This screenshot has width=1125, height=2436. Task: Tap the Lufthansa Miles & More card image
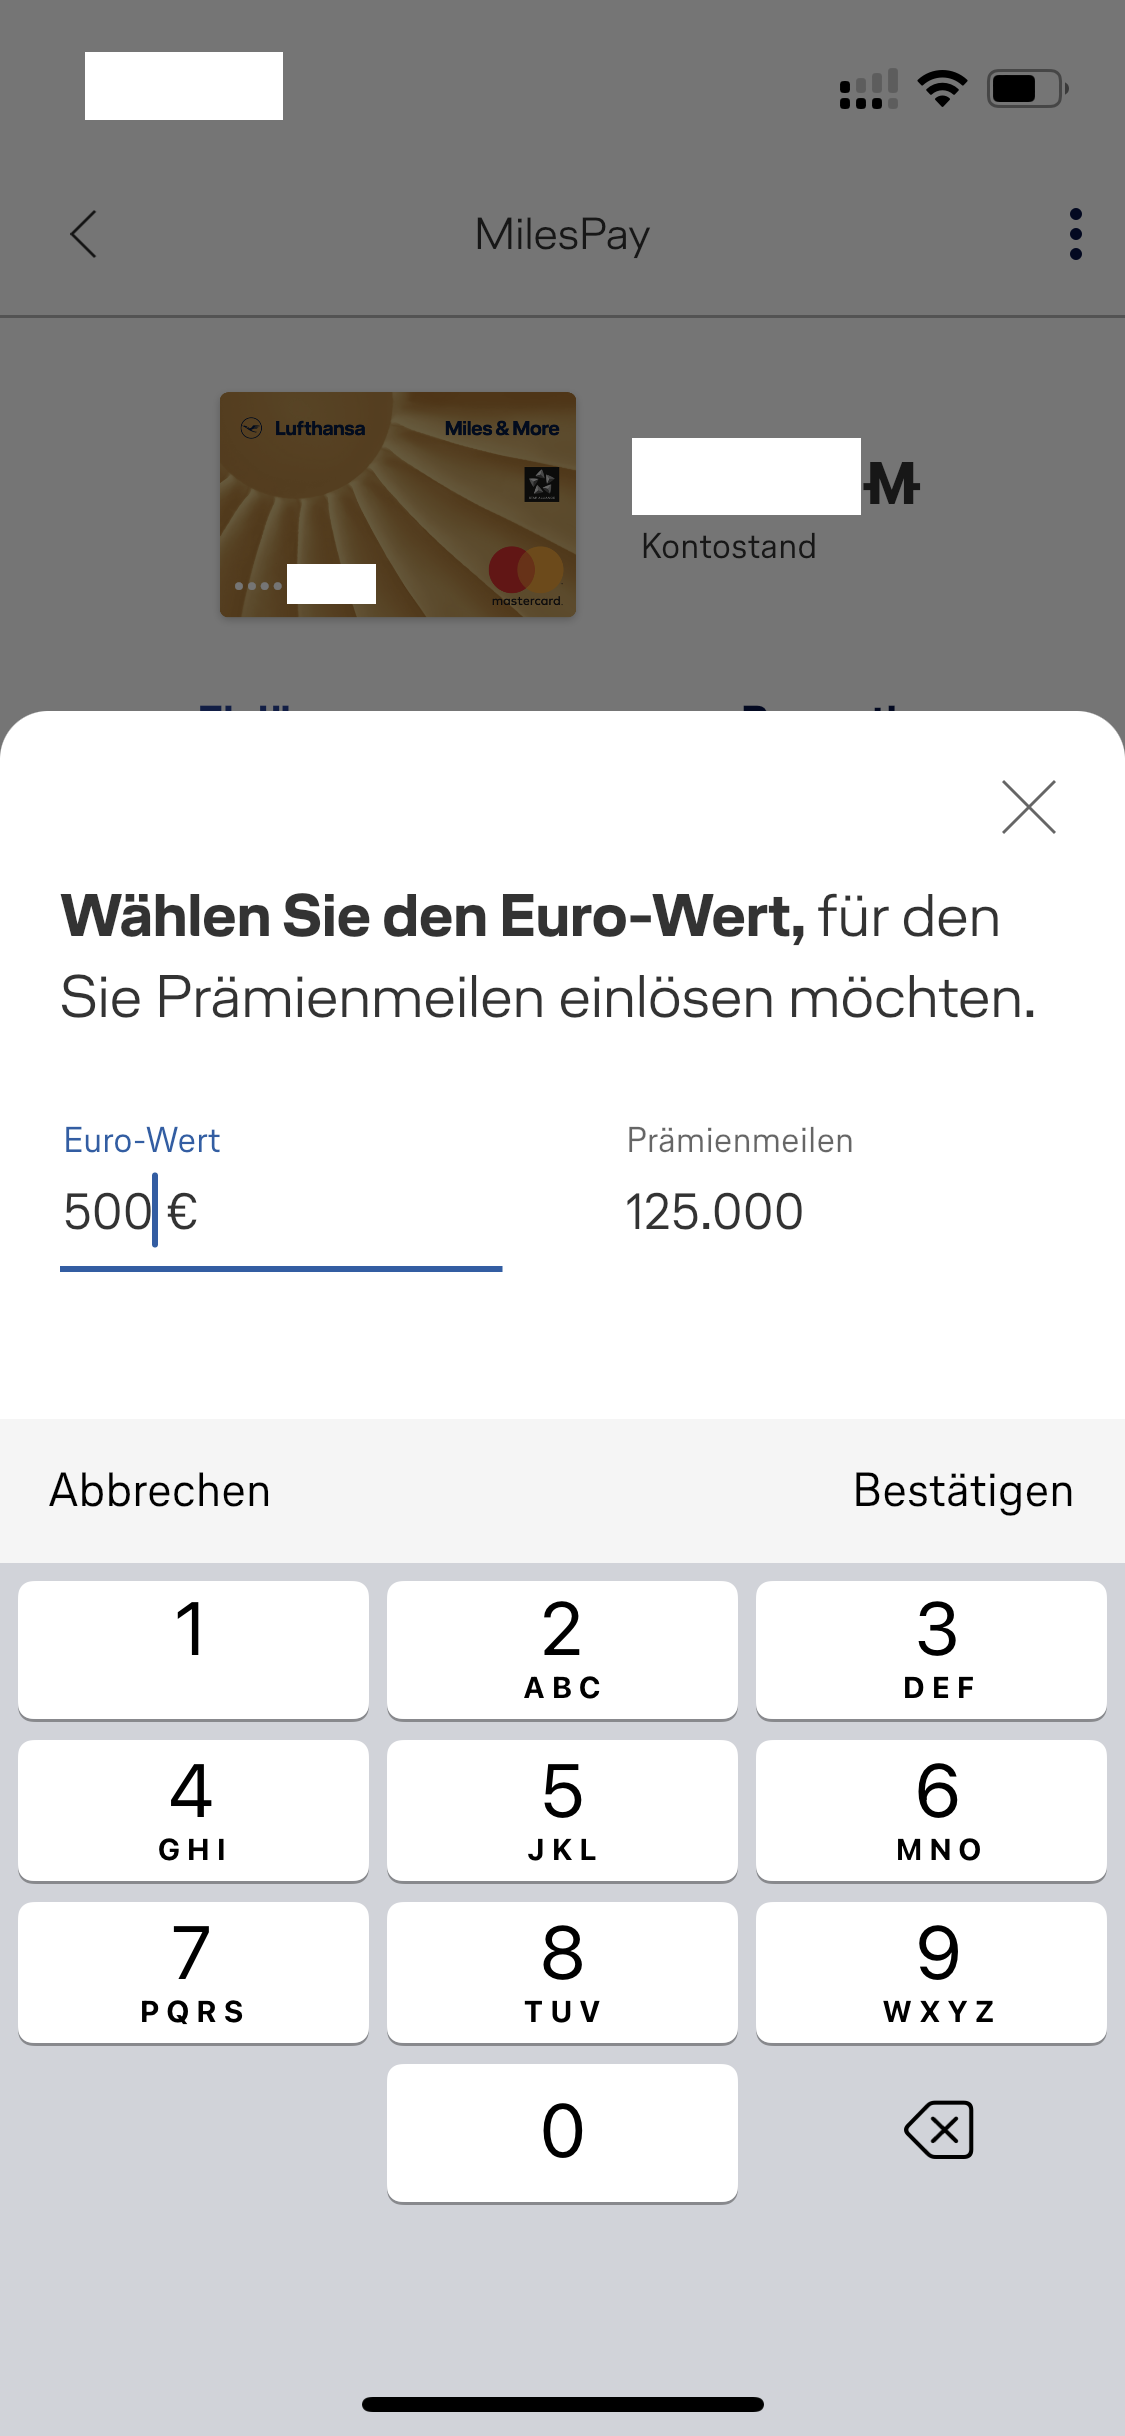398,504
